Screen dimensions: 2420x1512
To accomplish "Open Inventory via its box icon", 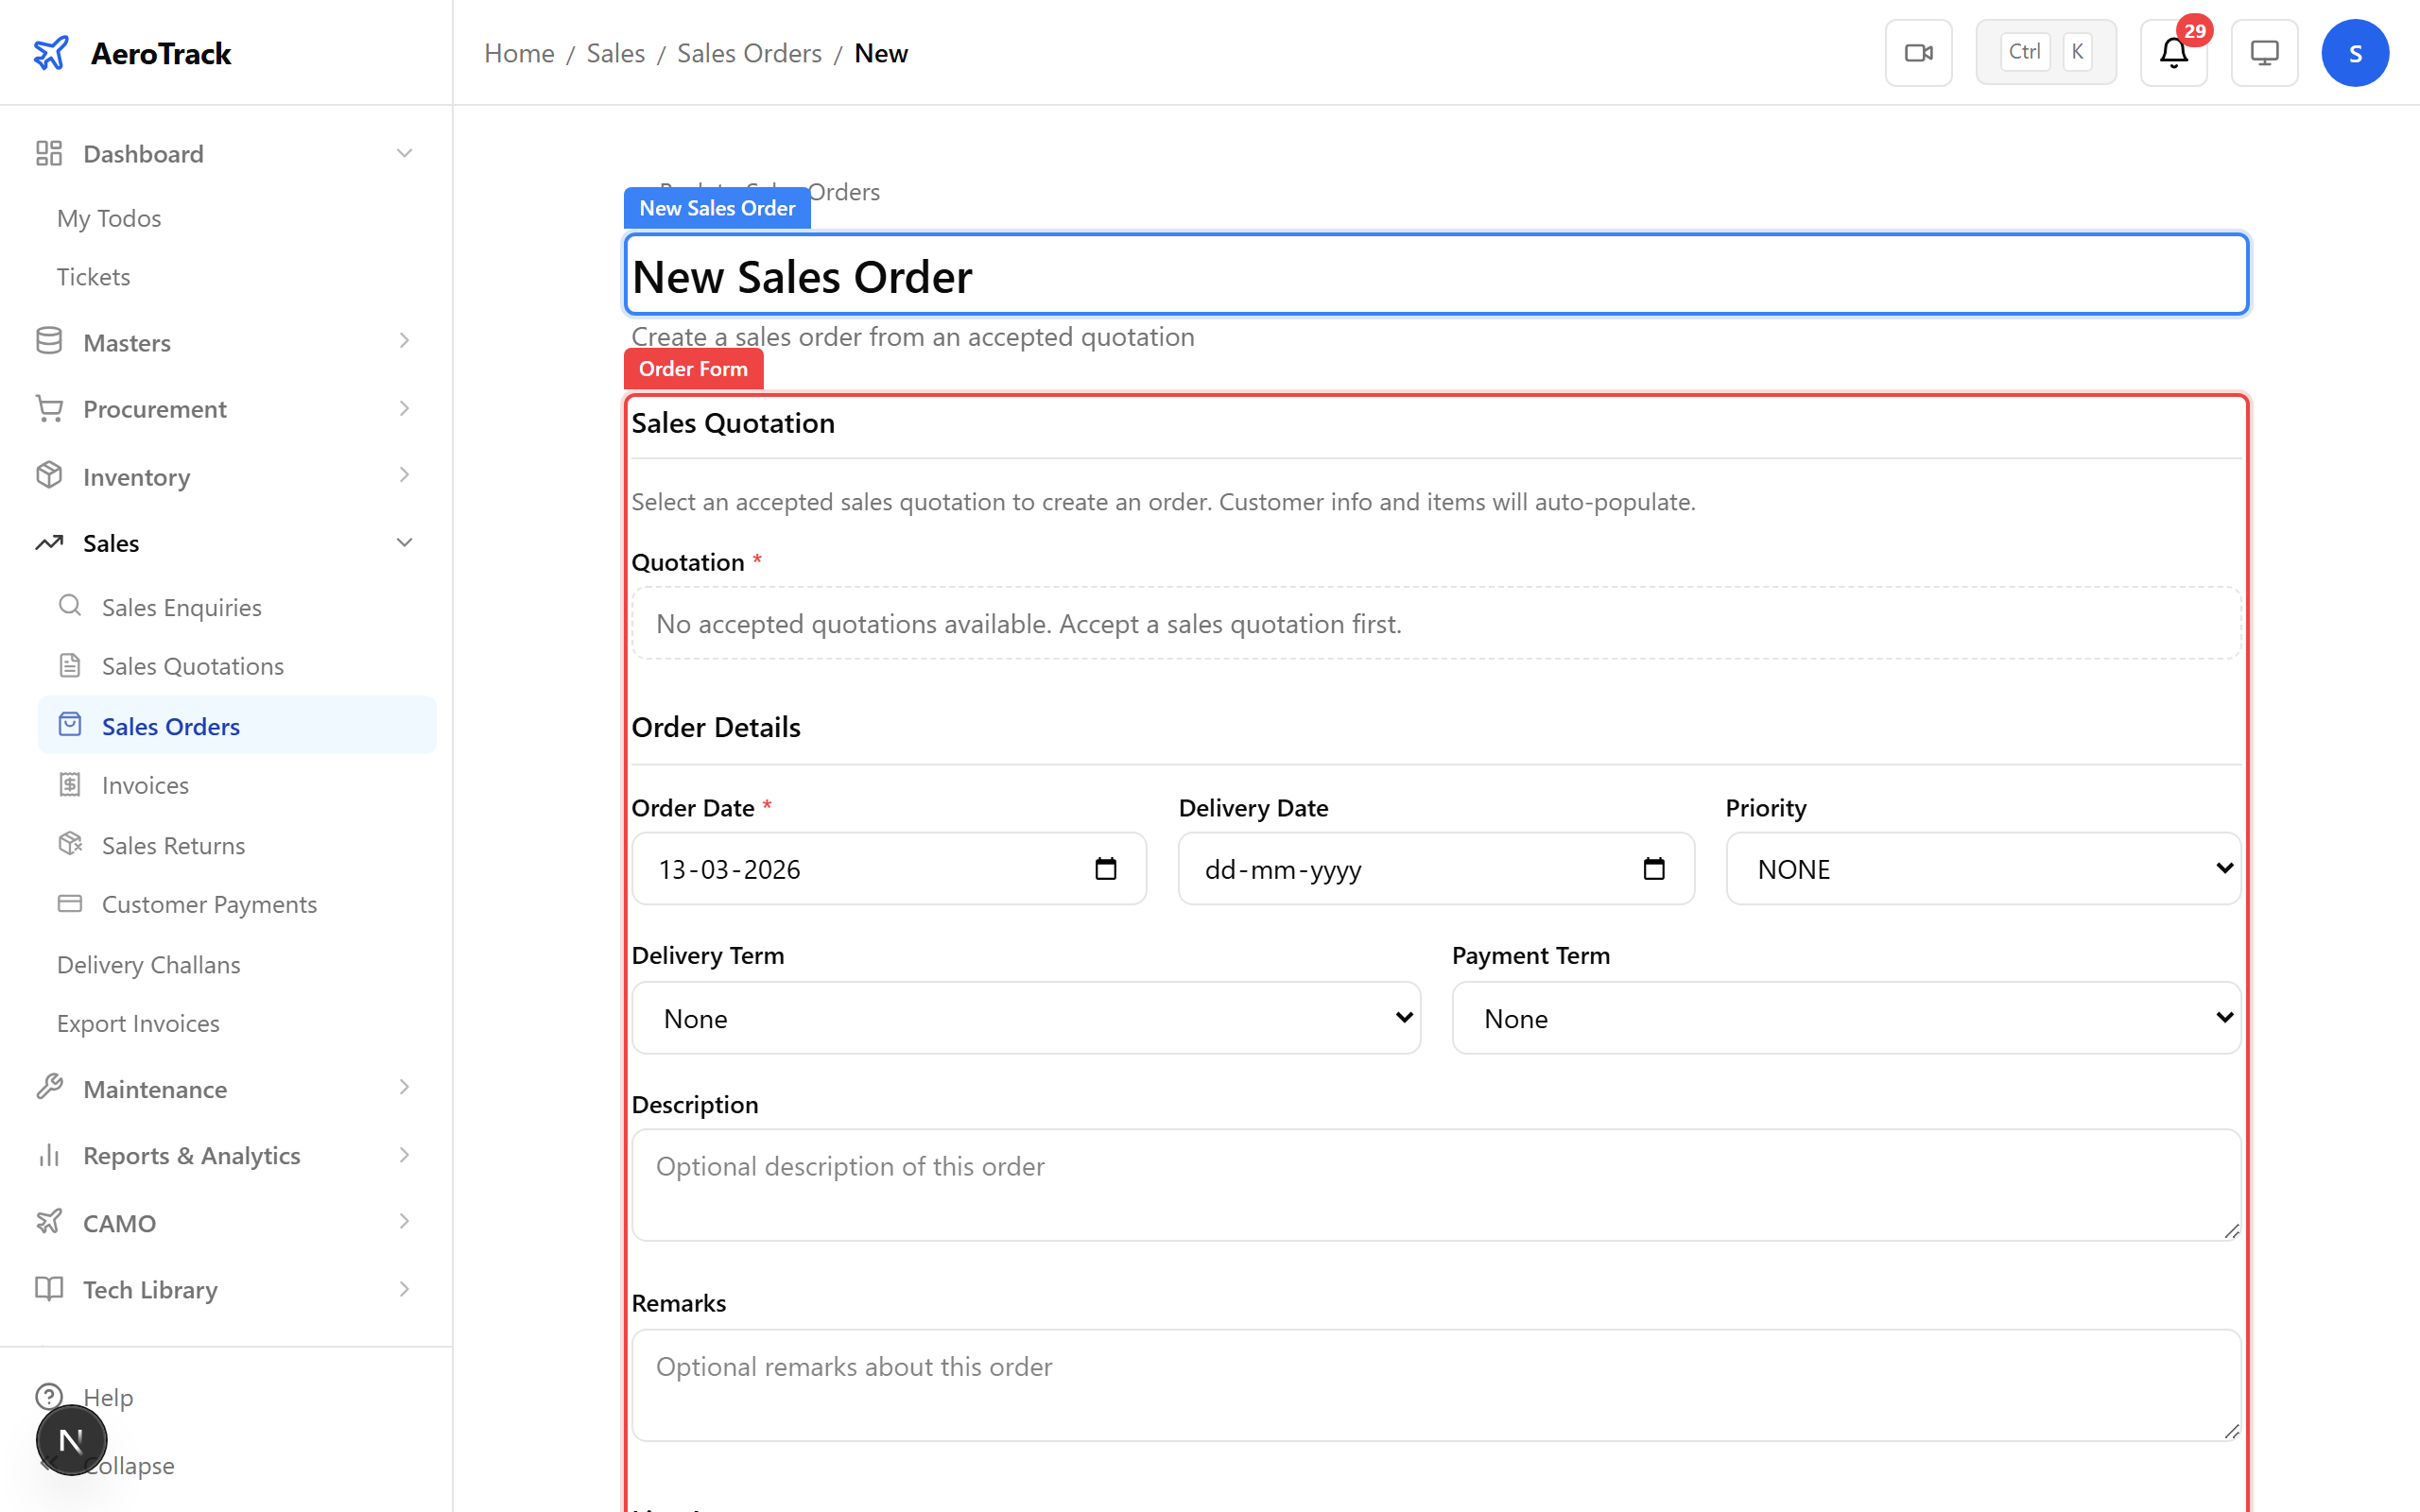I will tap(49, 475).
